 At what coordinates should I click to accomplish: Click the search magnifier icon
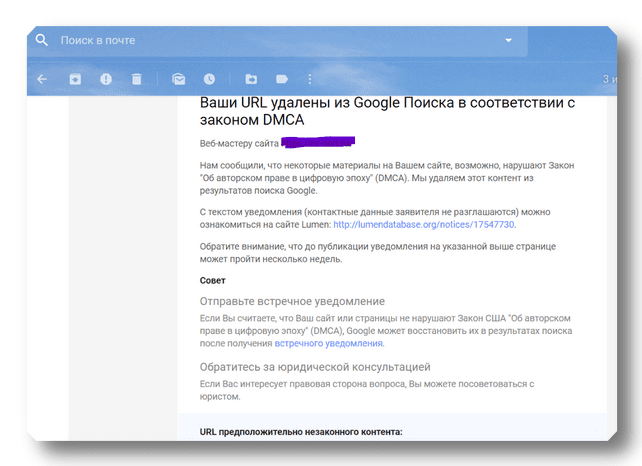tap(42, 40)
